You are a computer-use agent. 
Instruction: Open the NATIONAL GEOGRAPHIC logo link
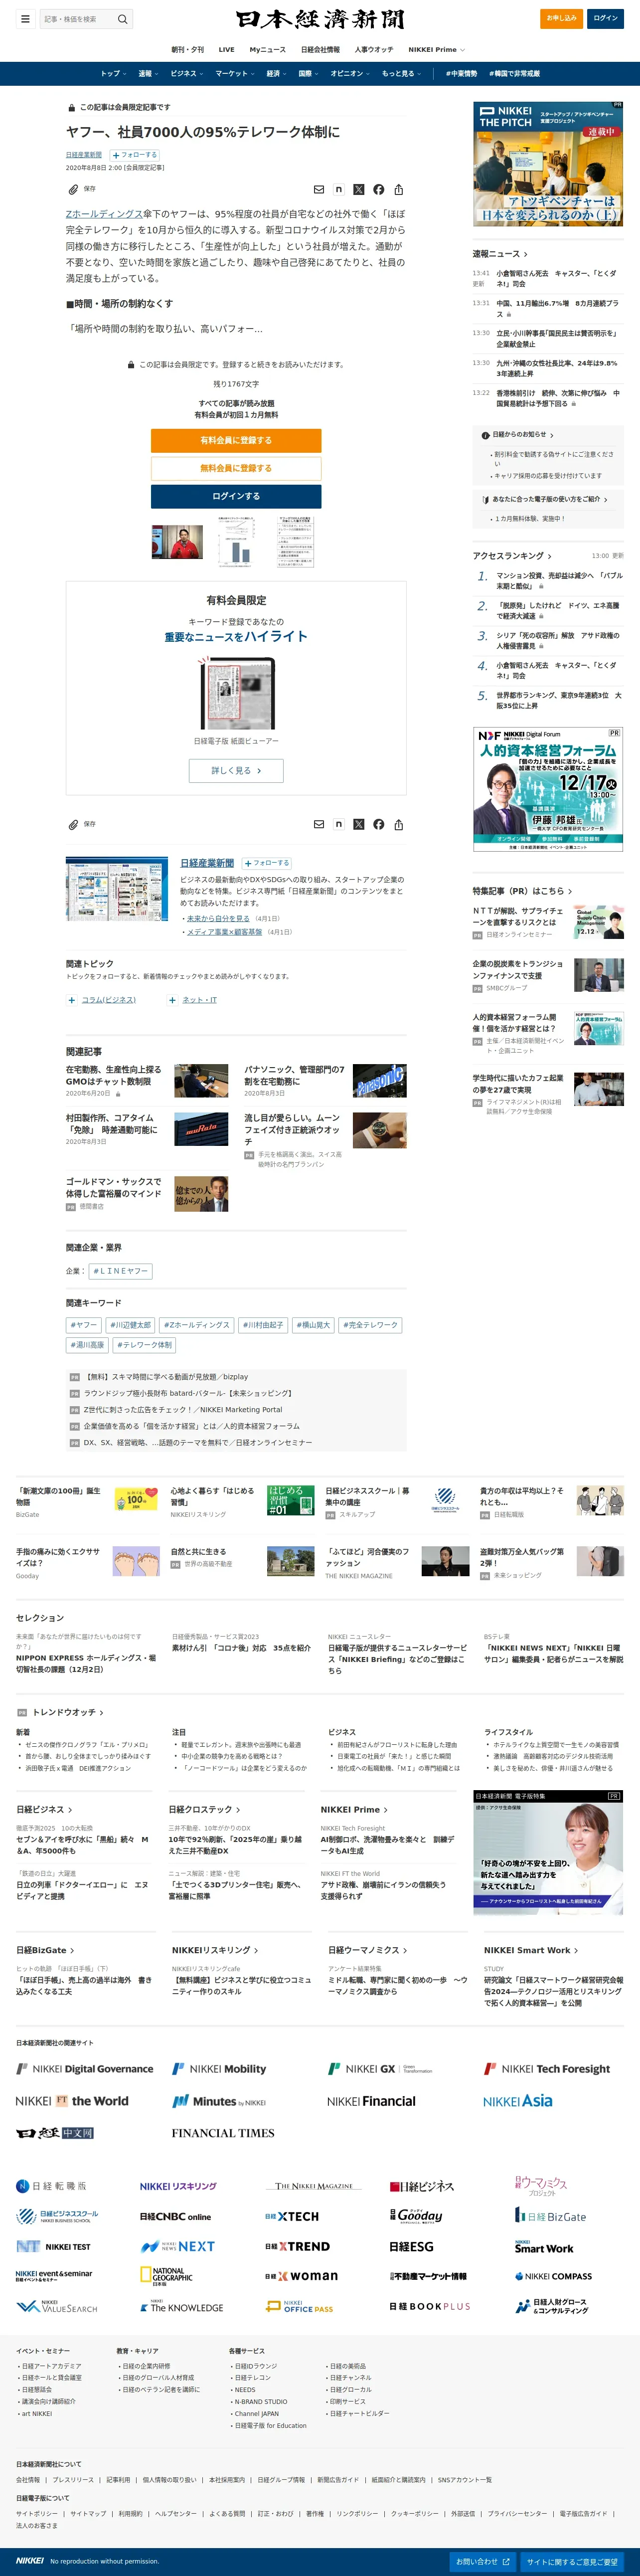[x=166, y=2277]
